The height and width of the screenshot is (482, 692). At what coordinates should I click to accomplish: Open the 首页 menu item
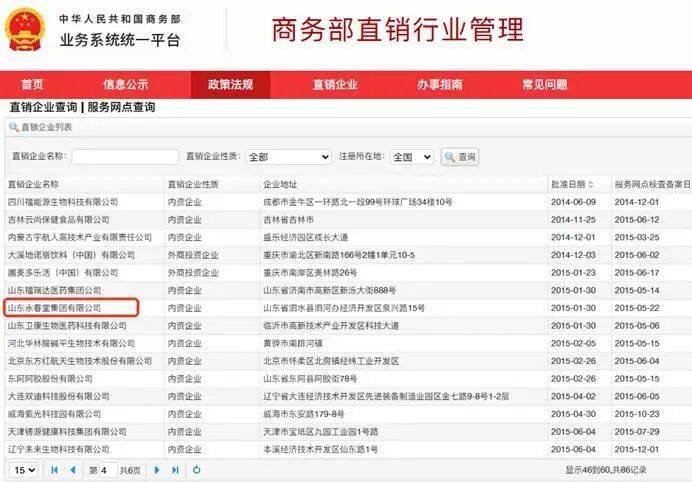[32, 84]
